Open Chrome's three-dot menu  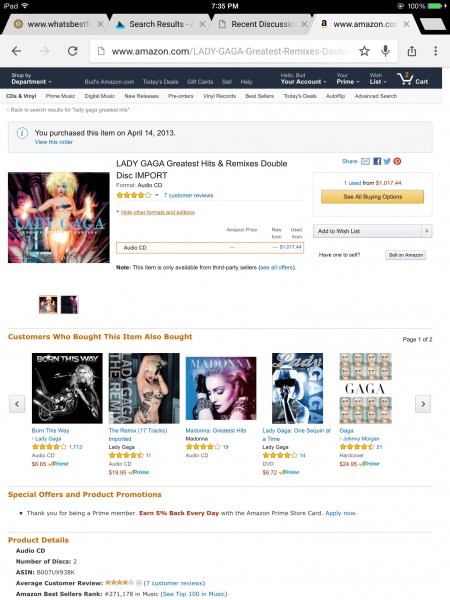tap(435, 51)
